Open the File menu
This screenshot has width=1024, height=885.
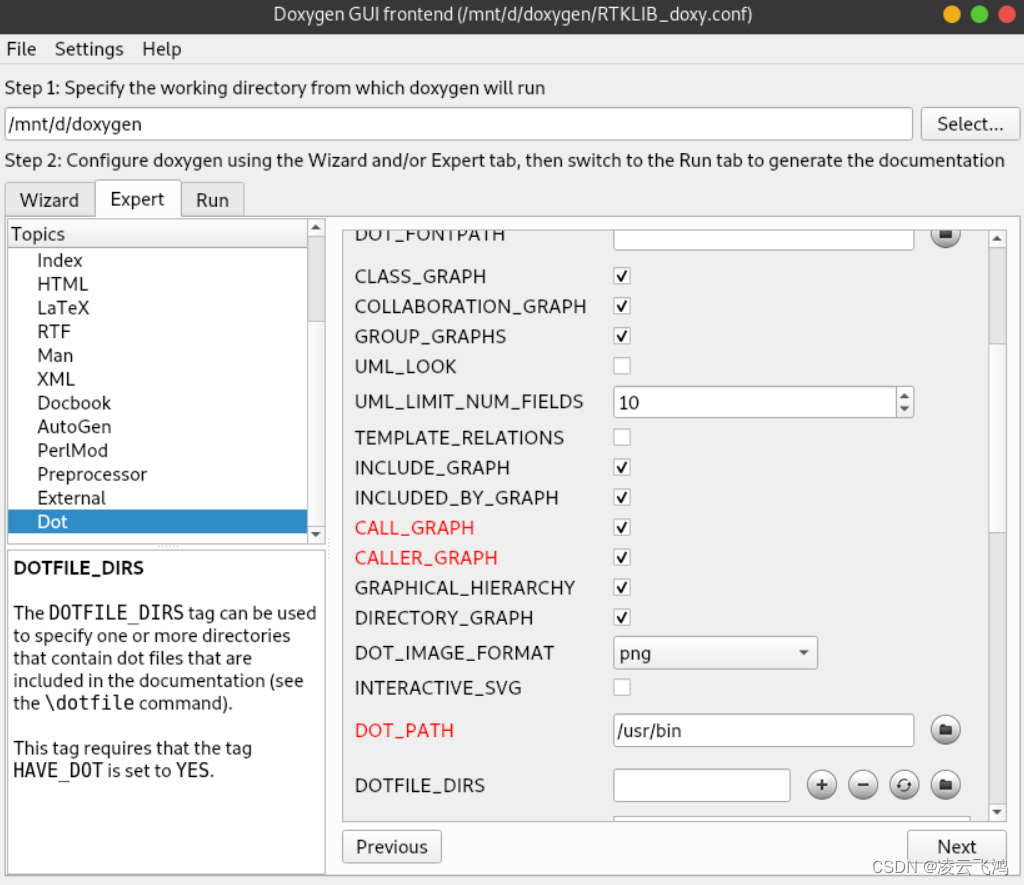pos(21,49)
